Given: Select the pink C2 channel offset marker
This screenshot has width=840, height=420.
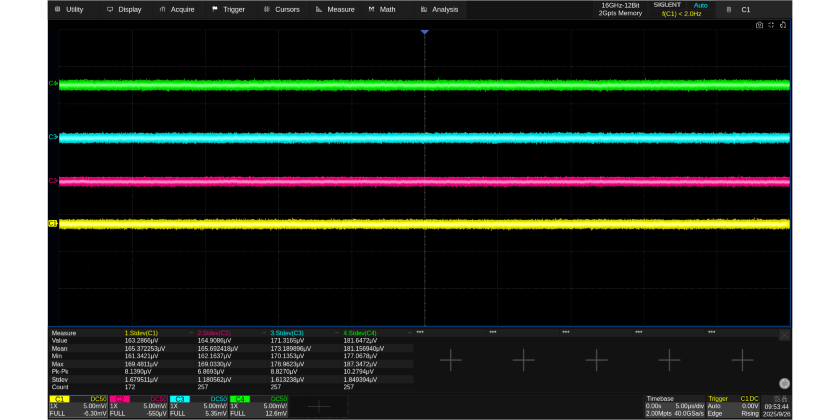Looking at the screenshot, I should pyautogui.click(x=53, y=181).
